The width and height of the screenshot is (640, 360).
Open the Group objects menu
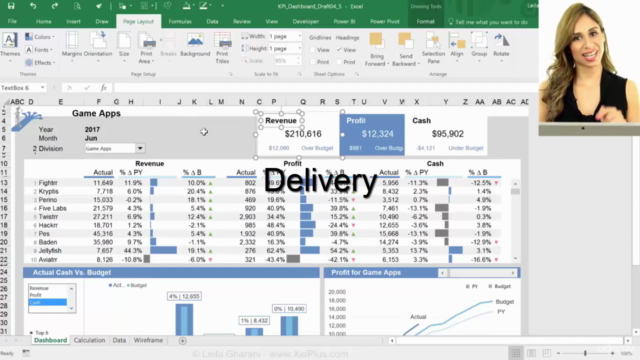[479, 47]
